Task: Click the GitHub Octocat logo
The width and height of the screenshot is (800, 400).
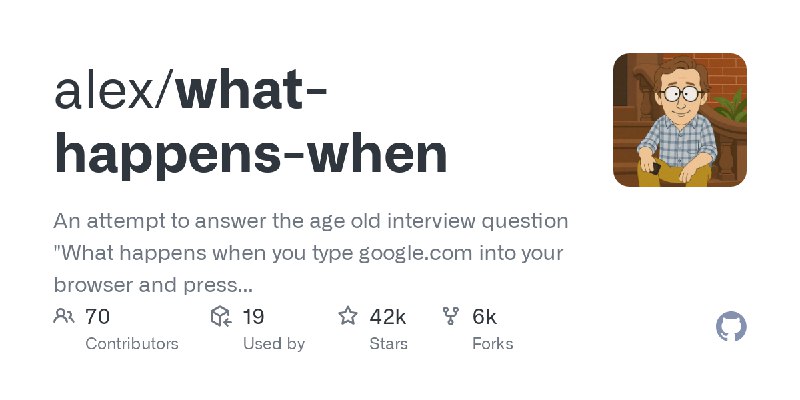Action: [731, 327]
